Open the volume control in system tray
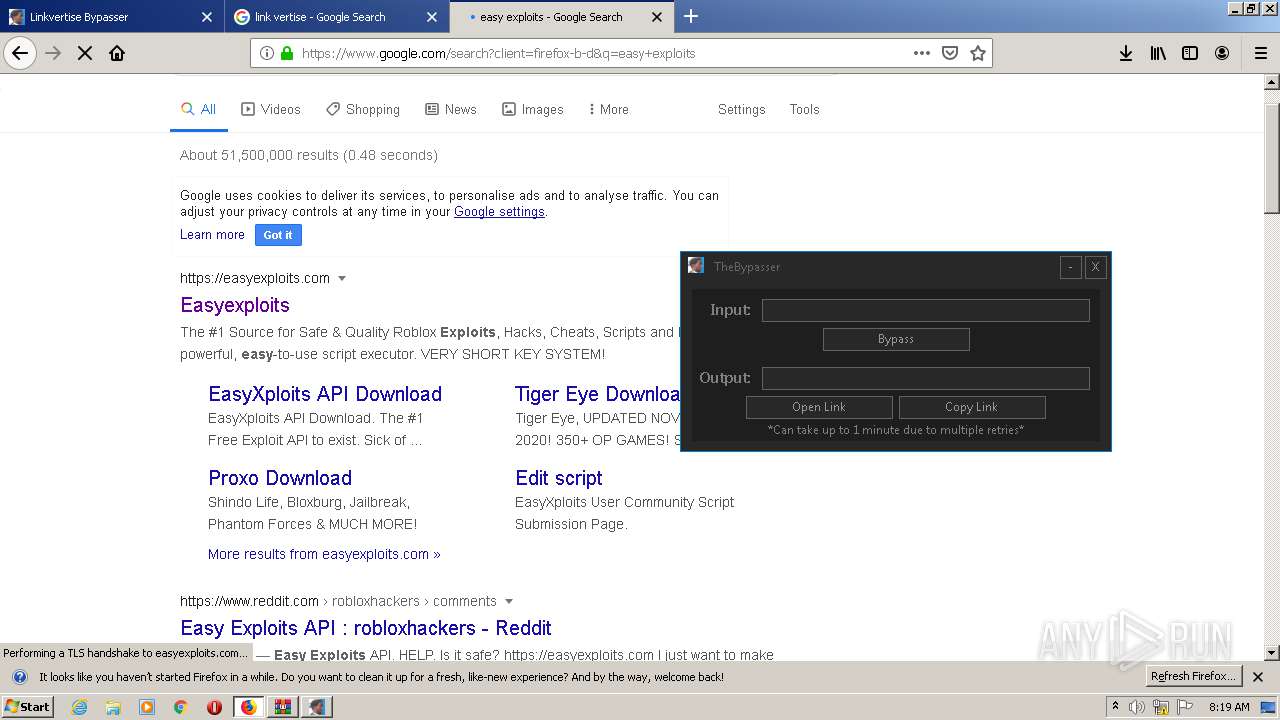The width and height of the screenshot is (1280, 720). tap(1137, 707)
